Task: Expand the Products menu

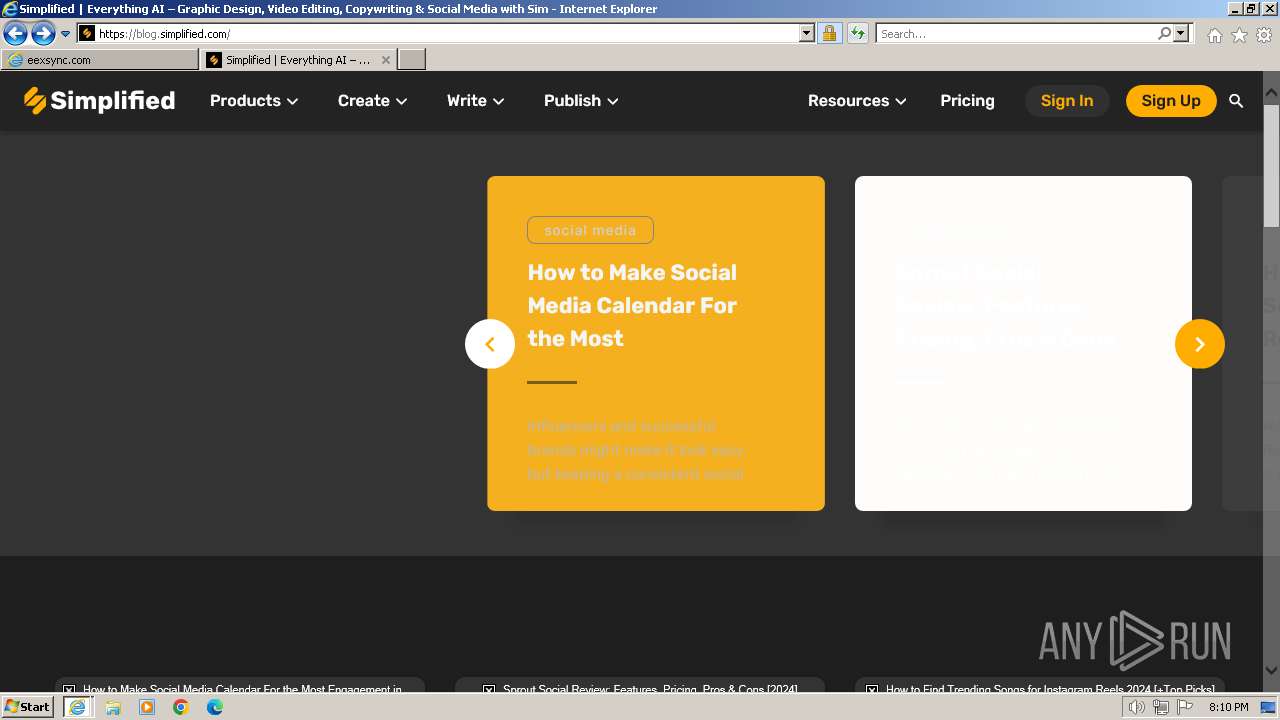Action: point(254,100)
